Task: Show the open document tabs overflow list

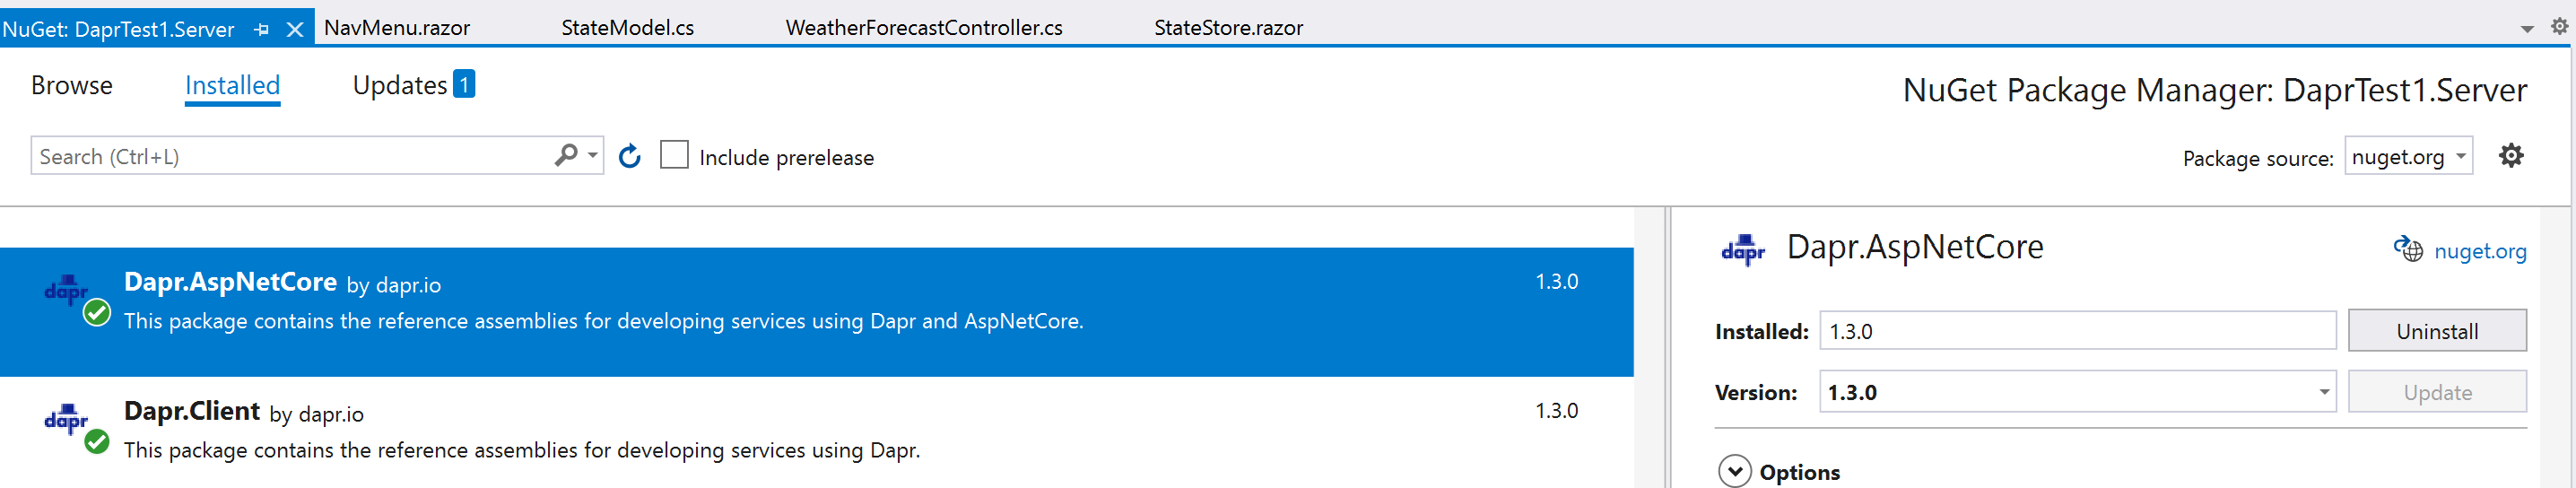Action: click(x=2527, y=29)
